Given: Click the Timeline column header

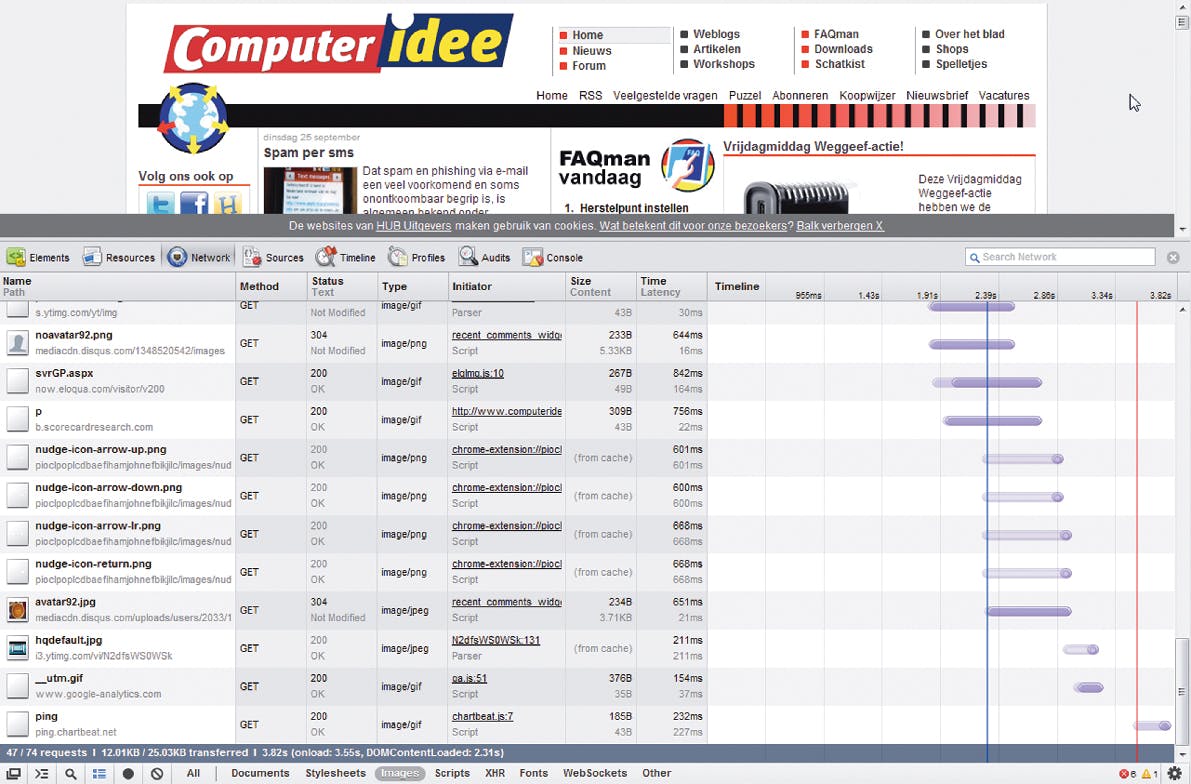Looking at the screenshot, I should tap(737, 286).
